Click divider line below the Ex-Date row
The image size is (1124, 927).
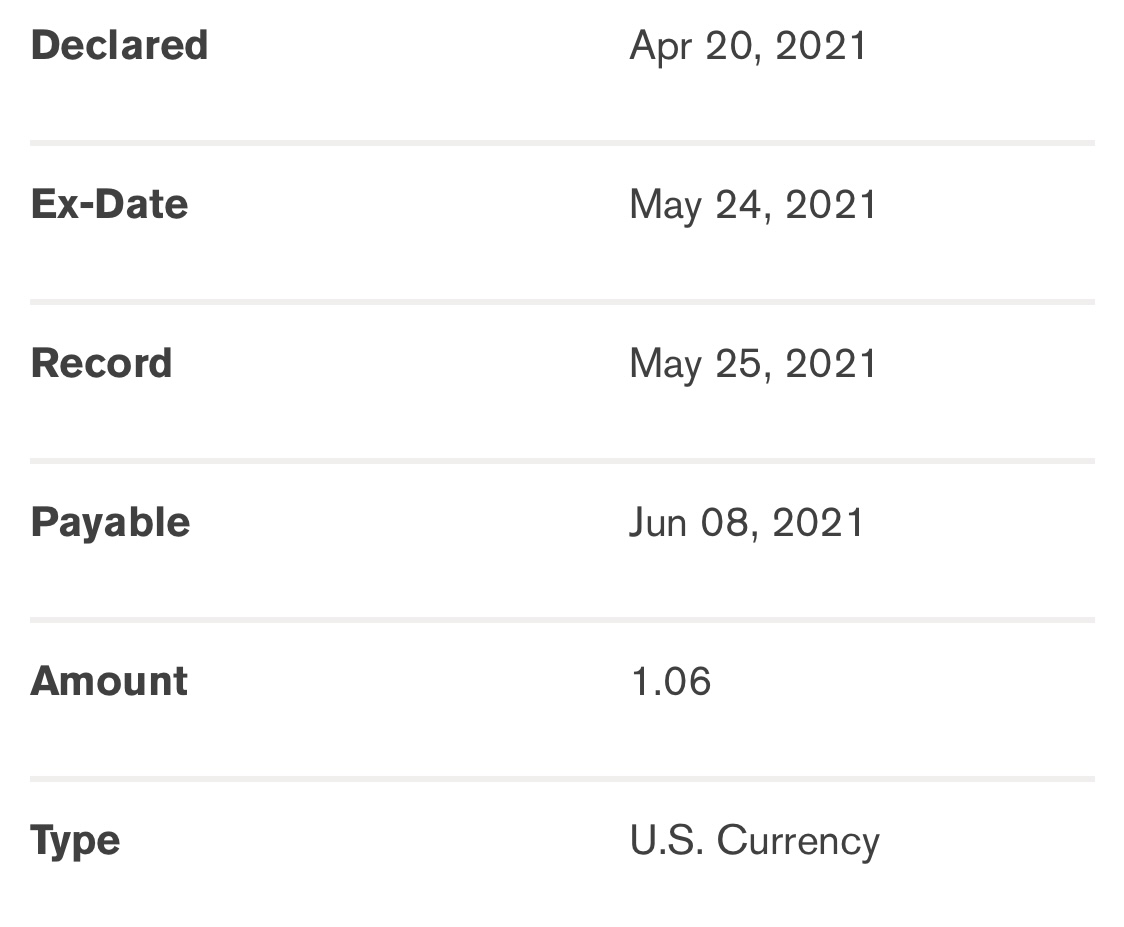pos(562,302)
